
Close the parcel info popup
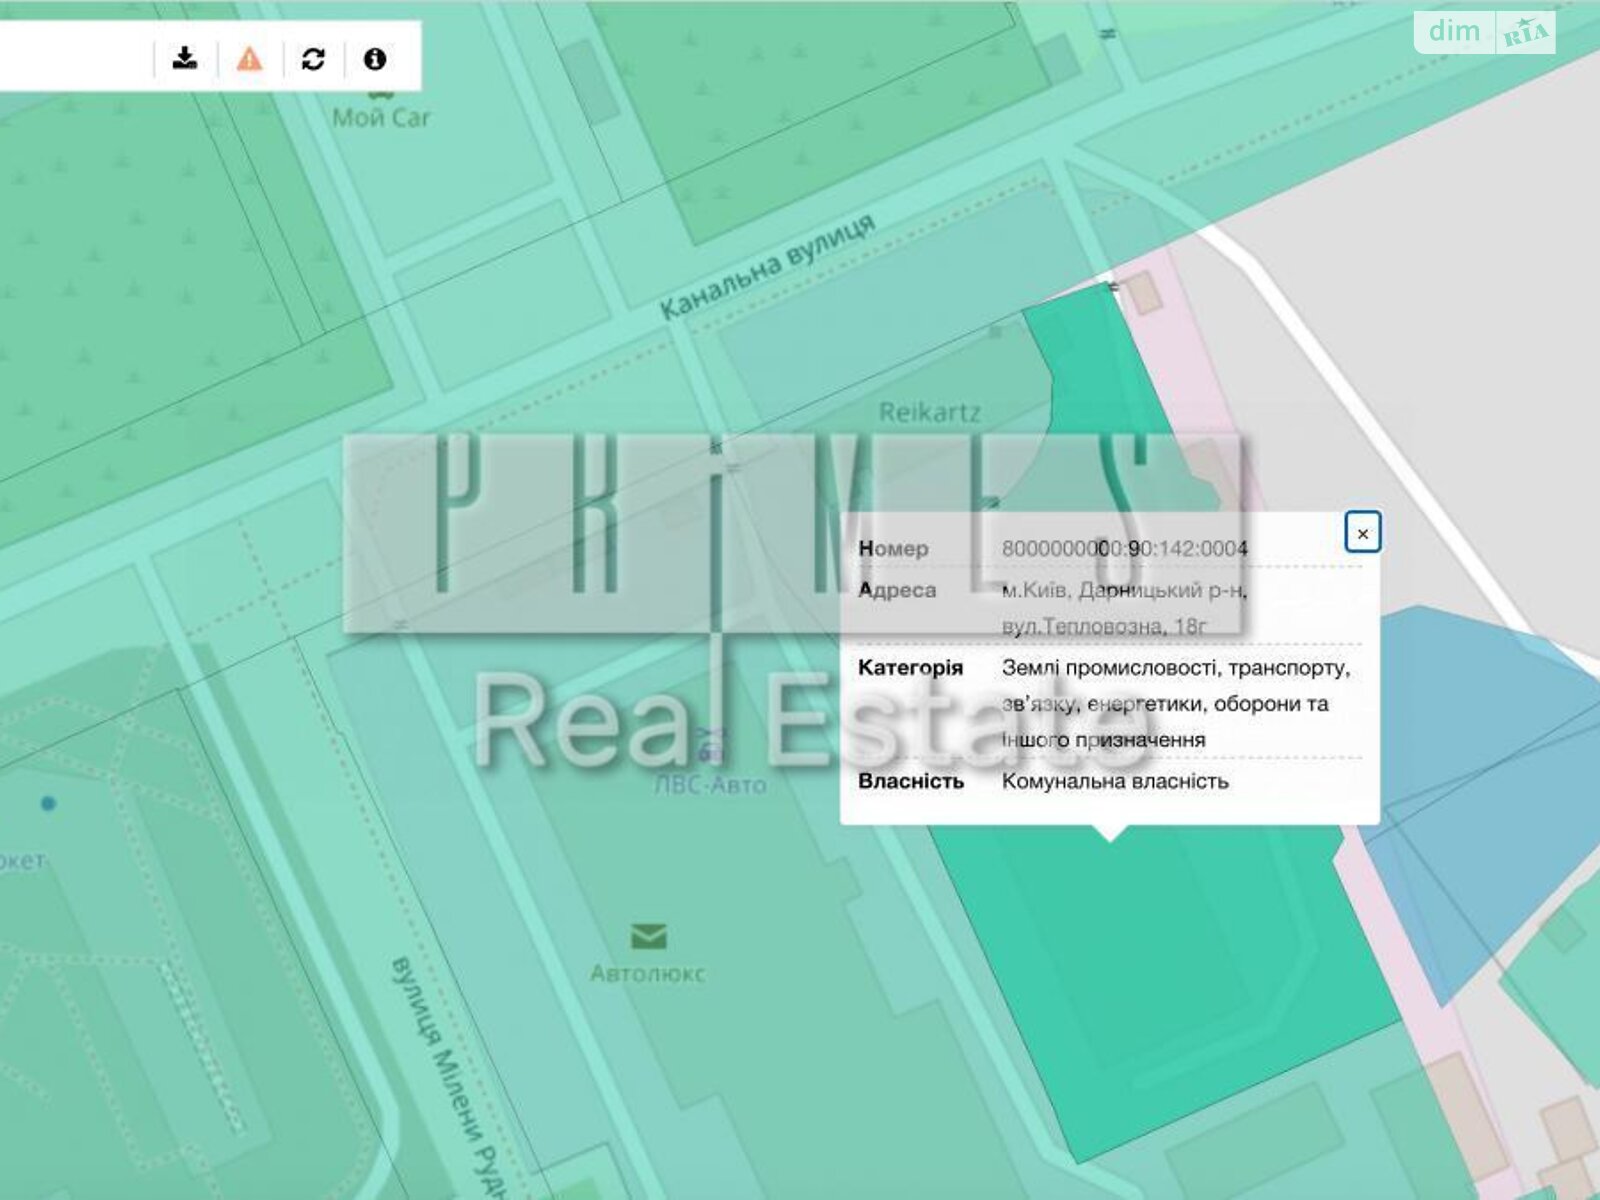(x=1362, y=533)
